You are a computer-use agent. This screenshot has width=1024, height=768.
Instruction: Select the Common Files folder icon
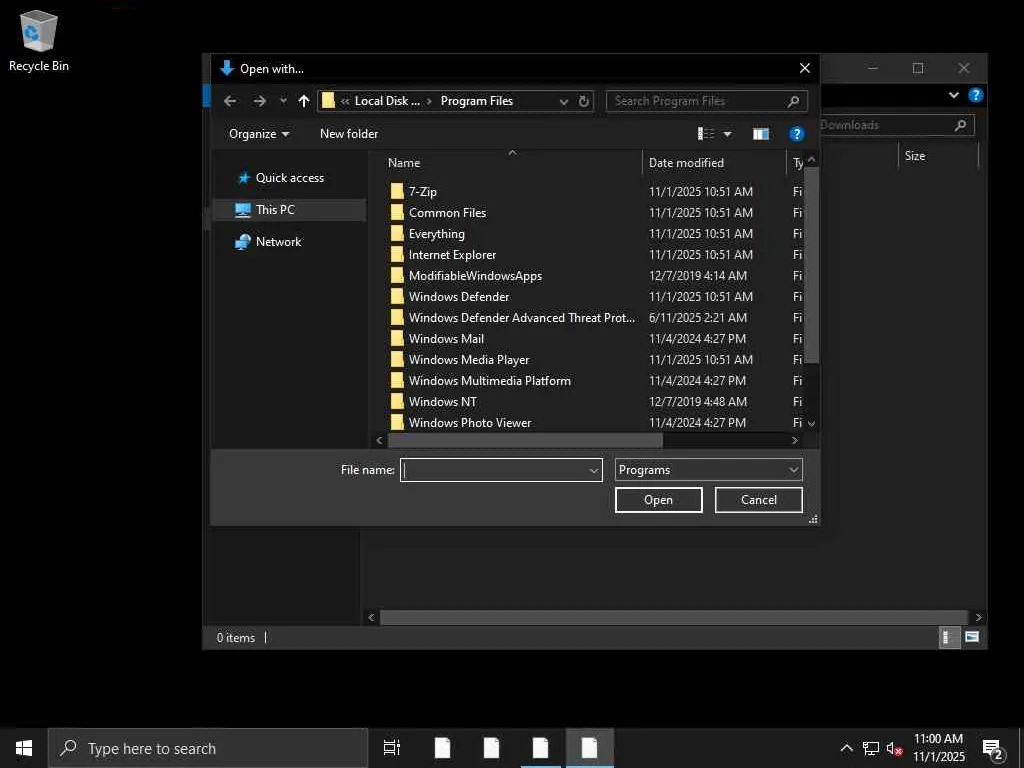397,212
